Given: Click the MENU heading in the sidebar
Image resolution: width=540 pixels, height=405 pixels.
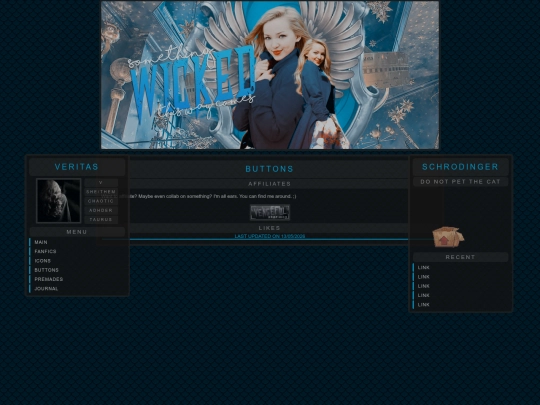Looking at the screenshot, I should coord(77,232).
